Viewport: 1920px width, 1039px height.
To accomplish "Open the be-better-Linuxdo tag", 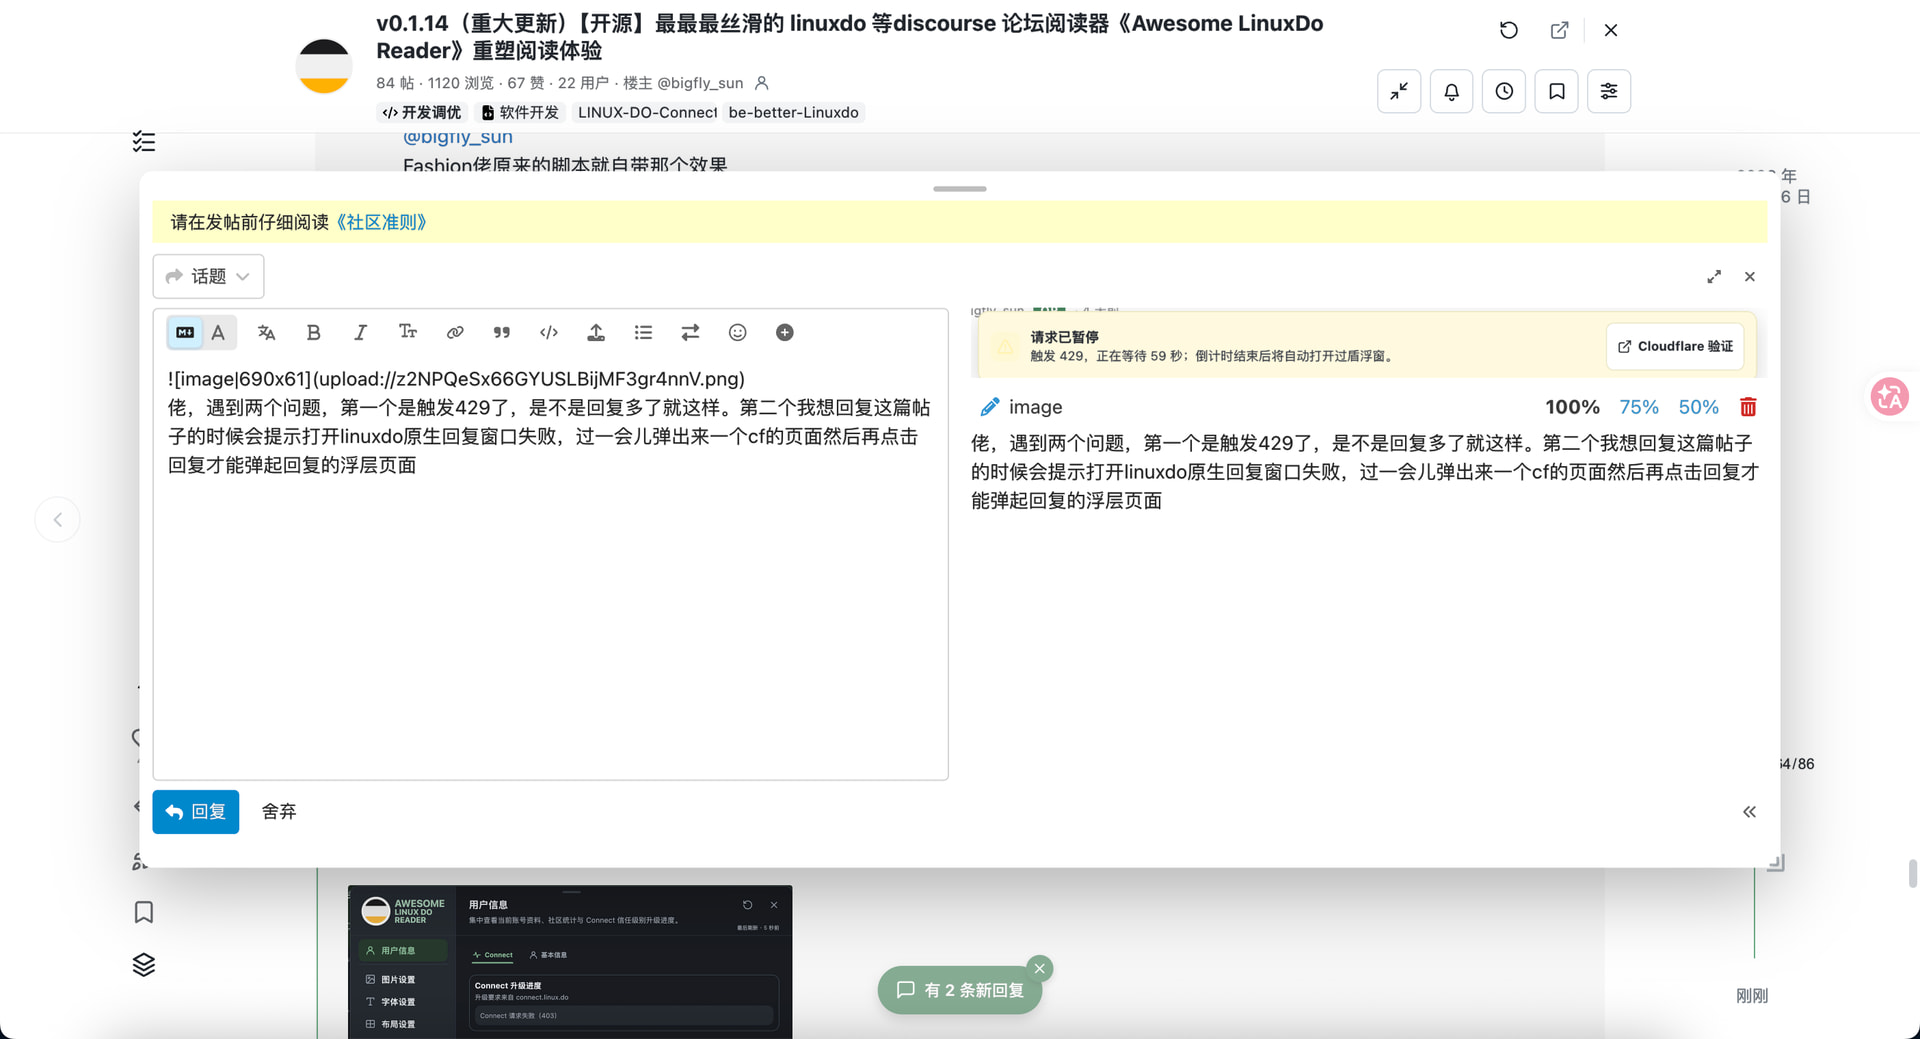I will pyautogui.click(x=794, y=112).
